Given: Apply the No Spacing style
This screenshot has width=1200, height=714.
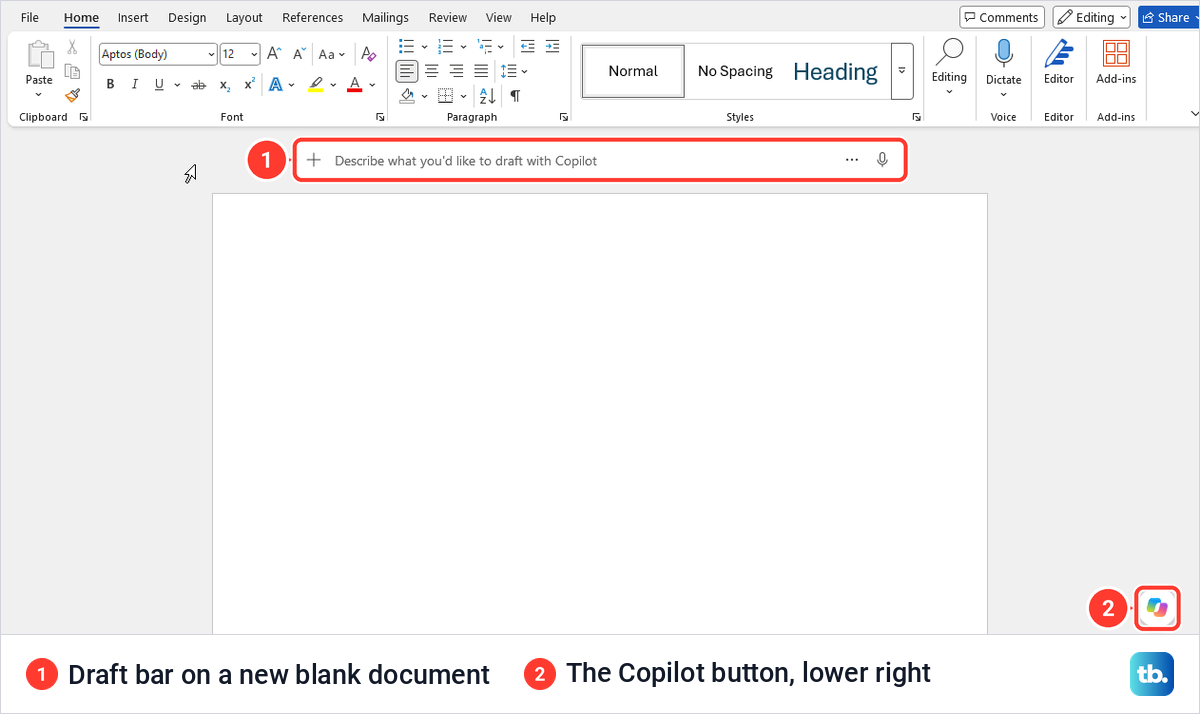Looking at the screenshot, I should pos(735,71).
